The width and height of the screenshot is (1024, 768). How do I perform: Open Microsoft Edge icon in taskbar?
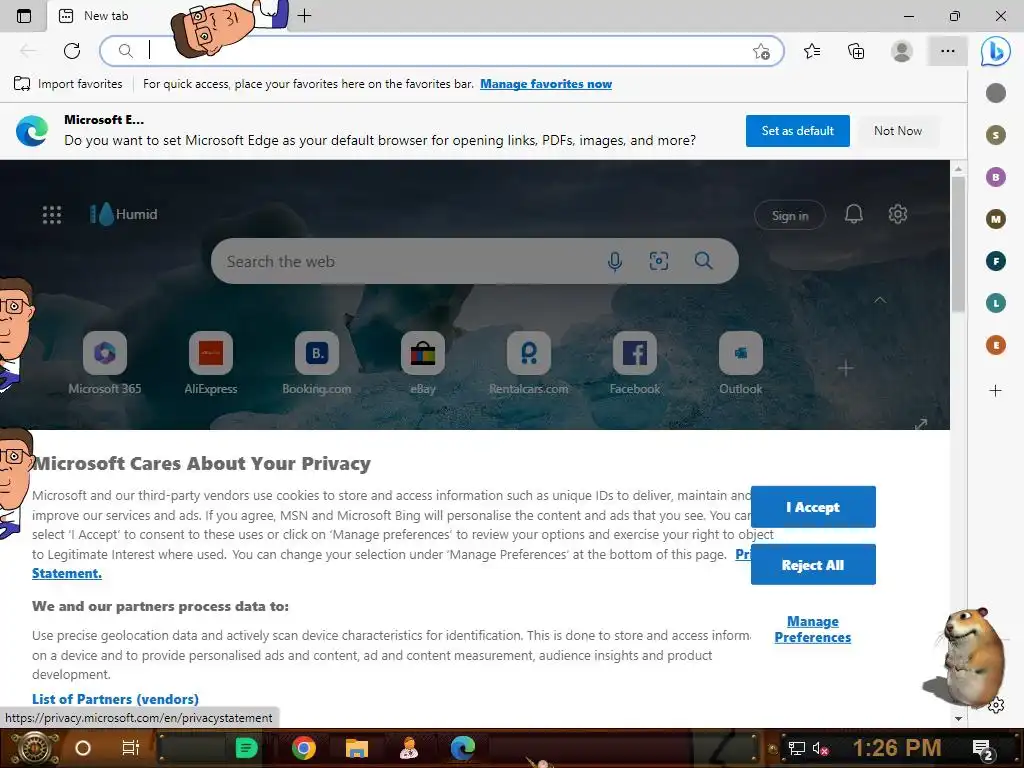tap(462, 748)
